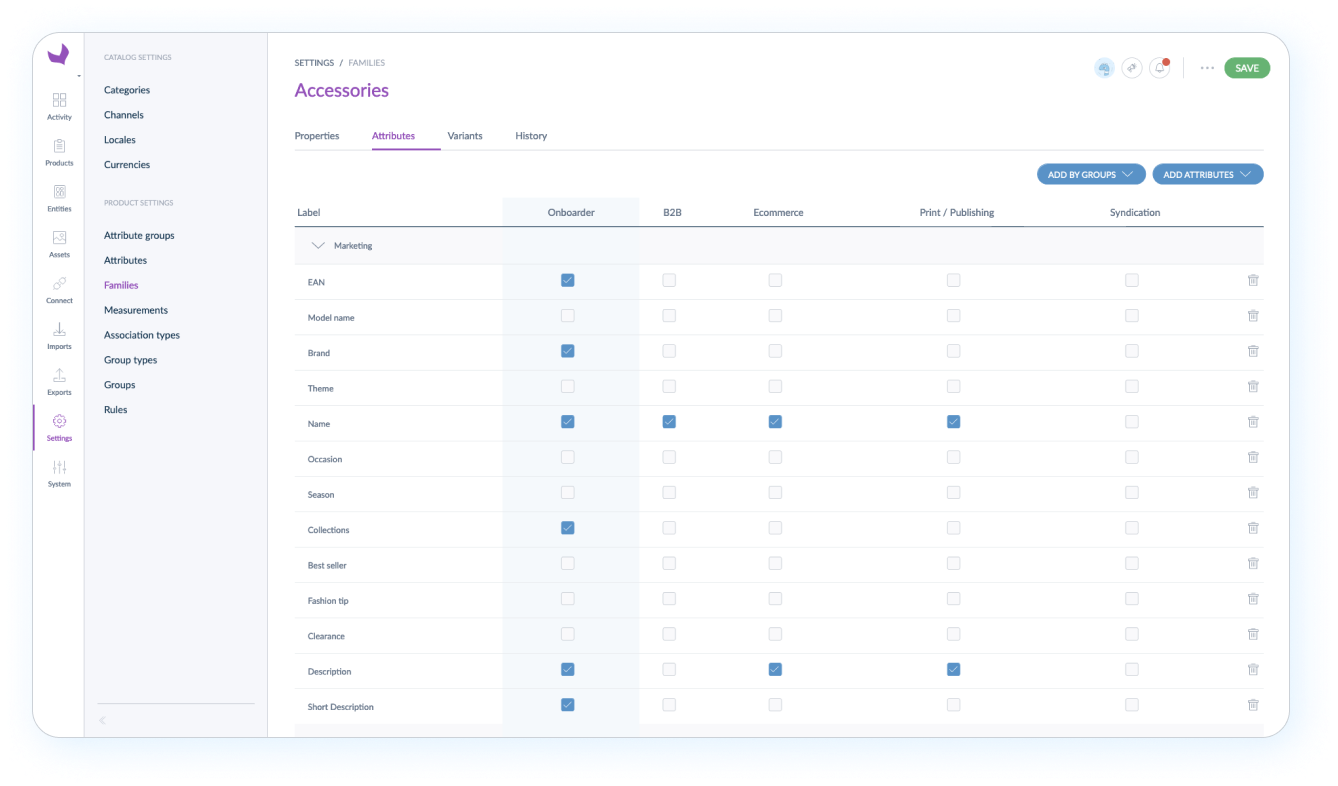Image resolution: width=1338 pixels, height=786 pixels.
Task: Collapse the left panel with the chevron
Action: [102, 720]
